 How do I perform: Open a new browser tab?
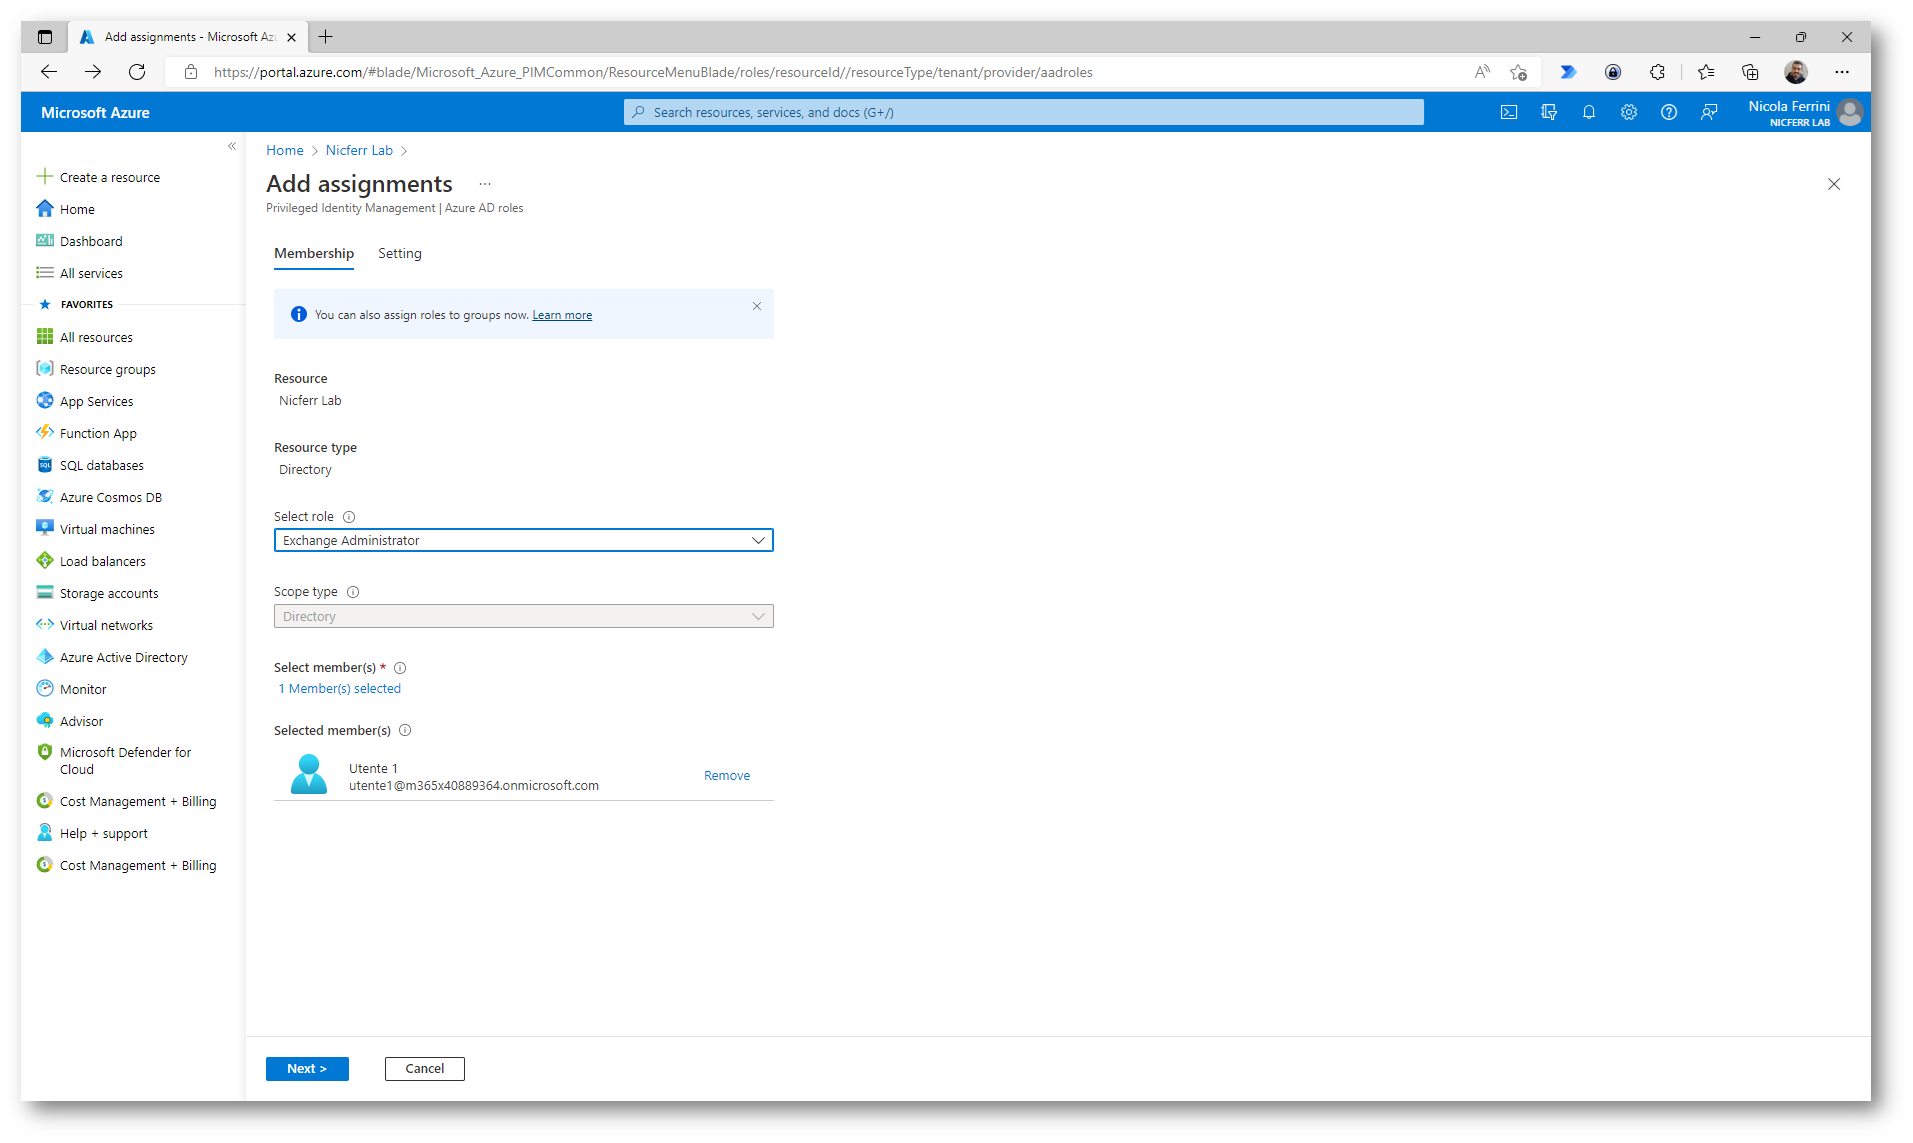(326, 37)
